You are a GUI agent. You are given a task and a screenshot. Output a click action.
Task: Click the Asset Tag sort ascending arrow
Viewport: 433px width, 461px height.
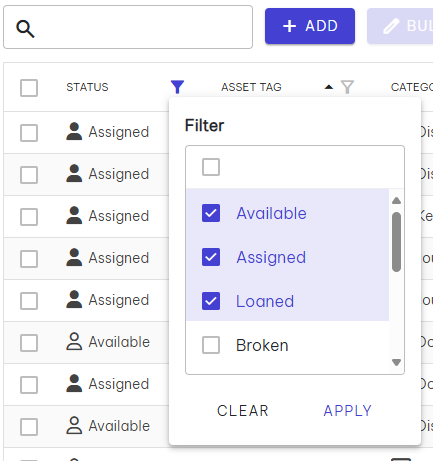(329, 87)
